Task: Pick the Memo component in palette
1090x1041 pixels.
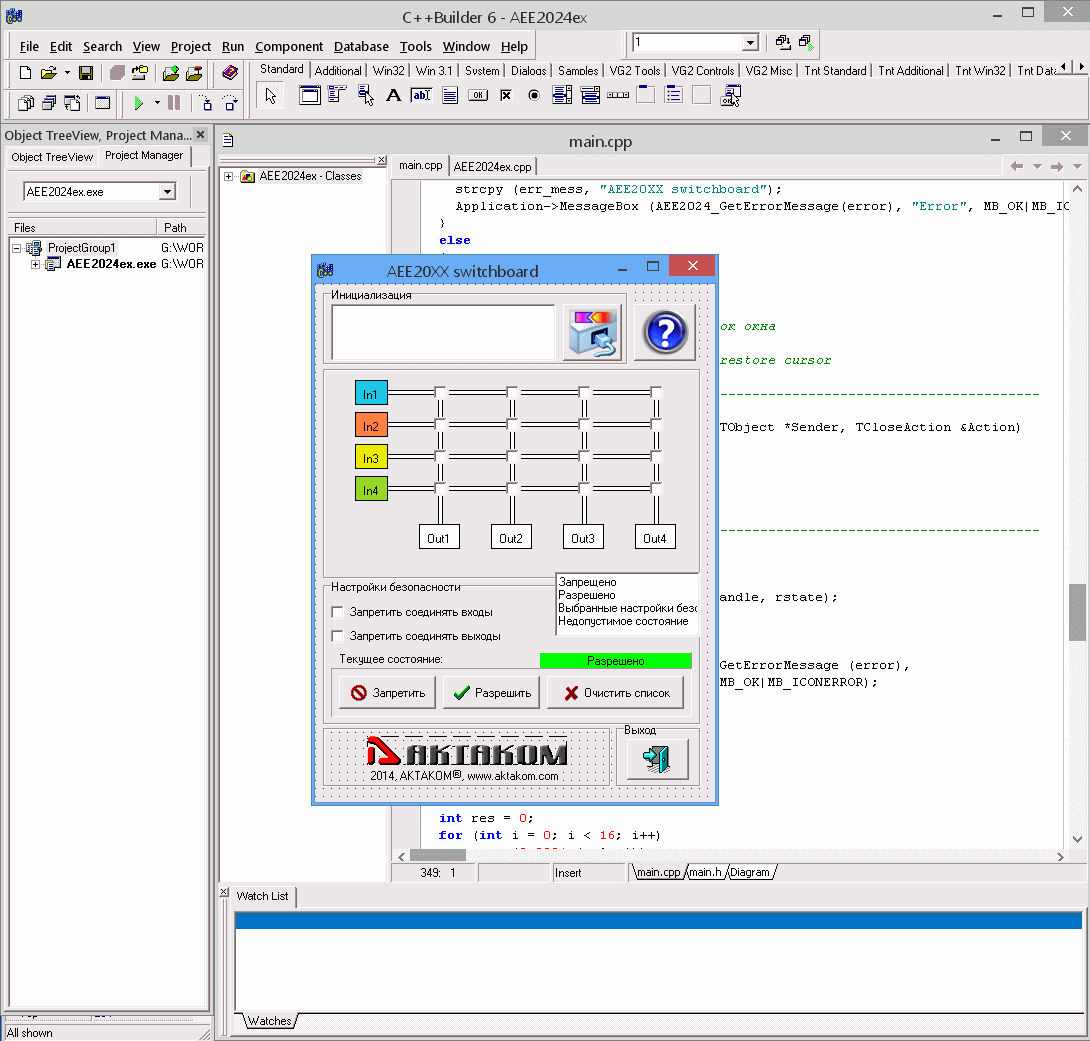Action: (450, 95)
